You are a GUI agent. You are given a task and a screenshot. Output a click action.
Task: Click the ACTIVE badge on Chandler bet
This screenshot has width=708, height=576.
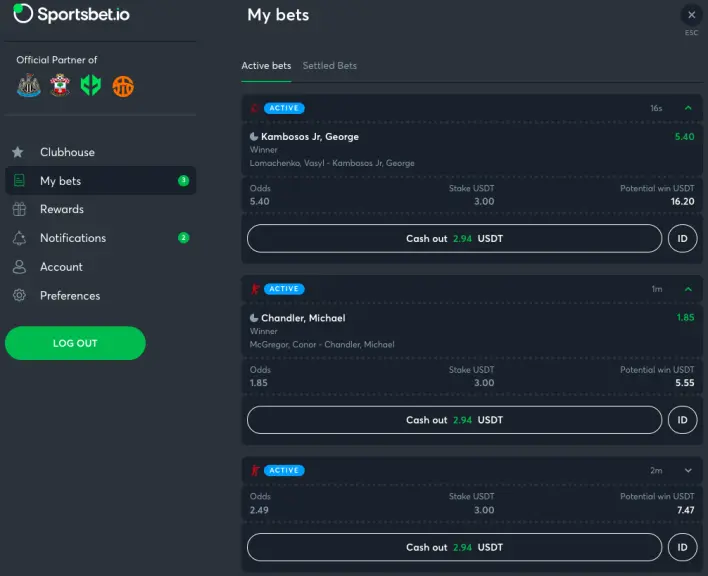(x=284, y=289)
